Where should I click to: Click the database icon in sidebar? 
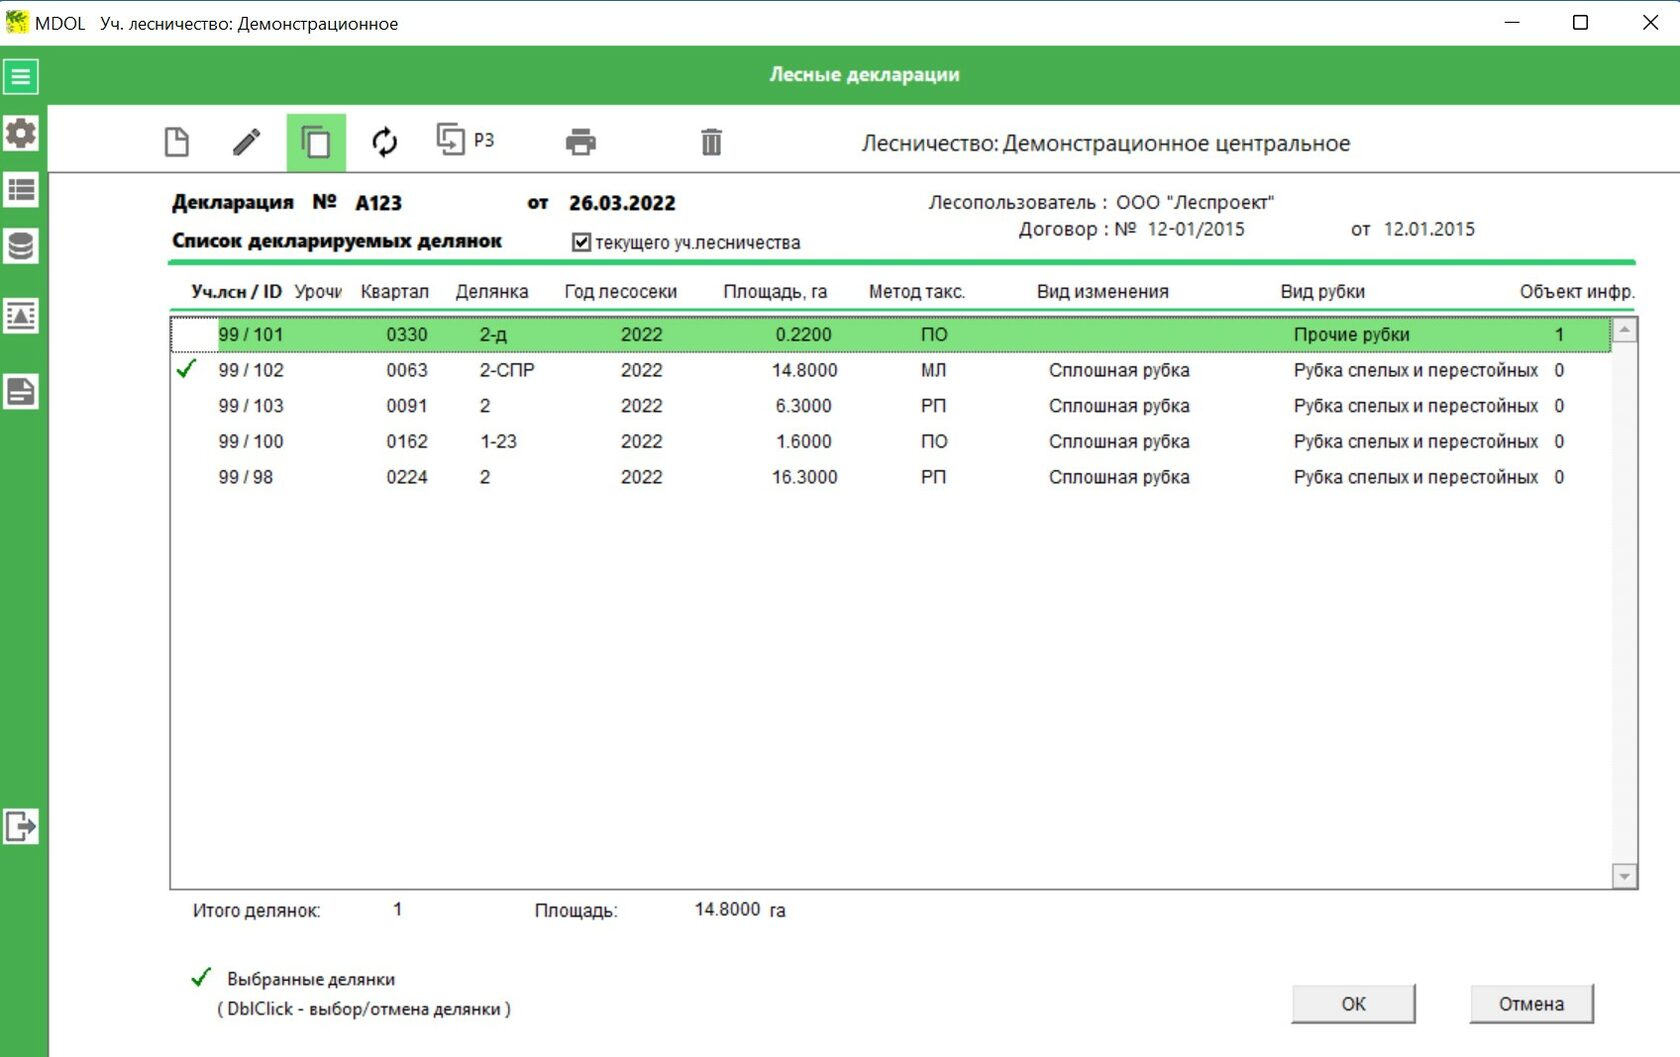(x=21, y=246)
